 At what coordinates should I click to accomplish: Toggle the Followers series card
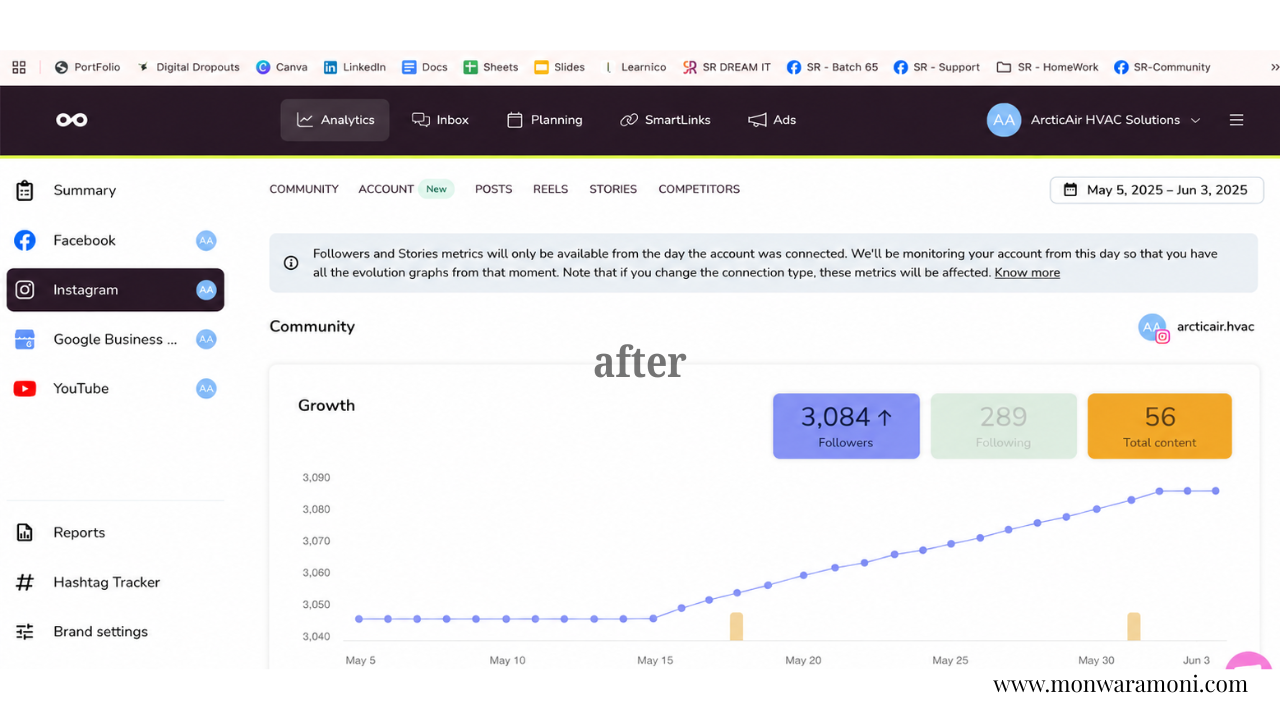(x=846, y=426)
